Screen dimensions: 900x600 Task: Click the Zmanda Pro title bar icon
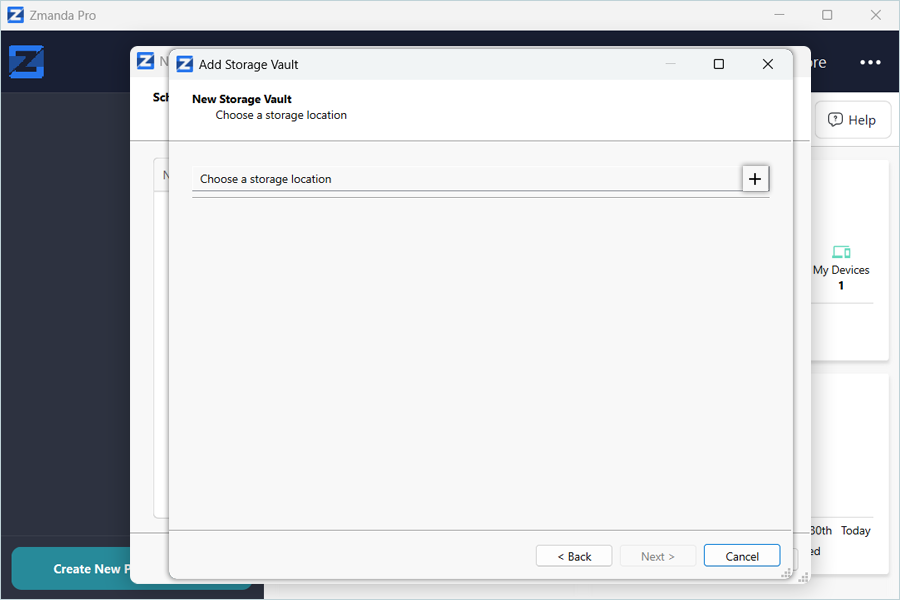15,15
